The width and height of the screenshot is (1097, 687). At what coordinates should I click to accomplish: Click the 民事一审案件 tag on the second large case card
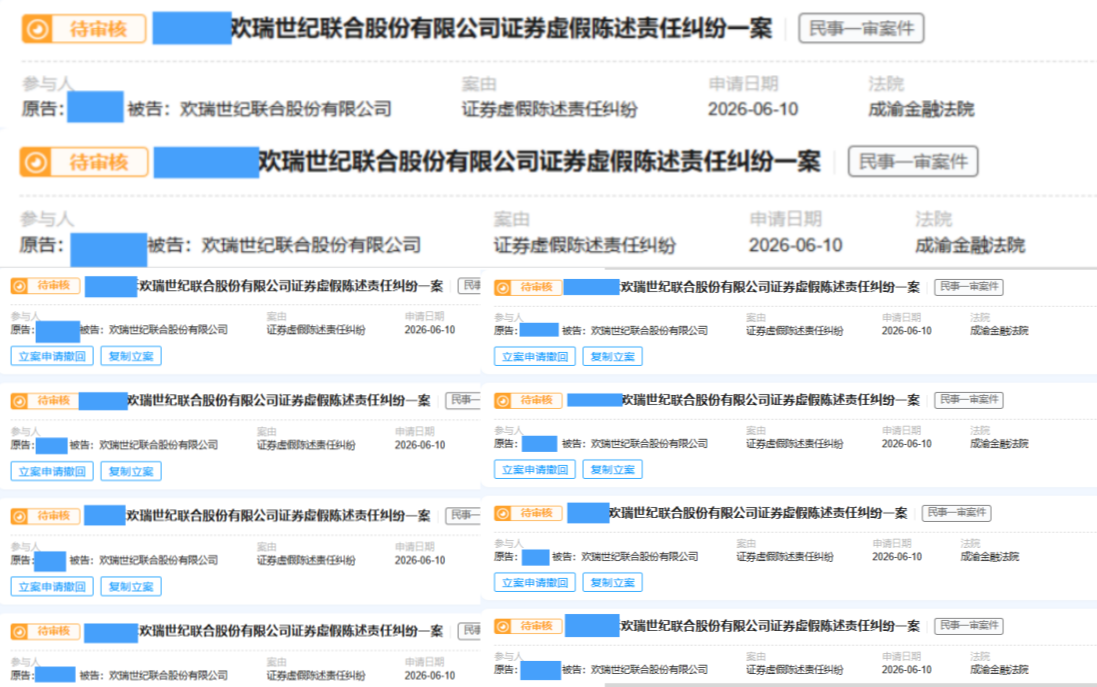click(913, 162)
